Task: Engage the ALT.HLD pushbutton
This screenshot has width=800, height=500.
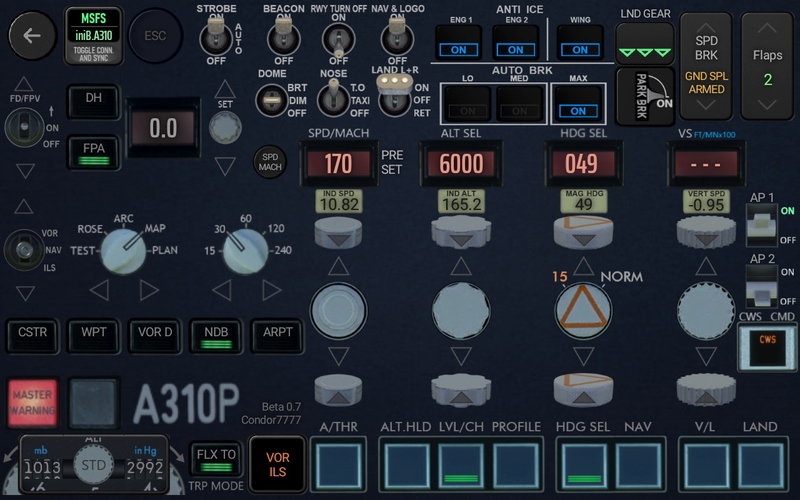Action: tap(406, 464)
